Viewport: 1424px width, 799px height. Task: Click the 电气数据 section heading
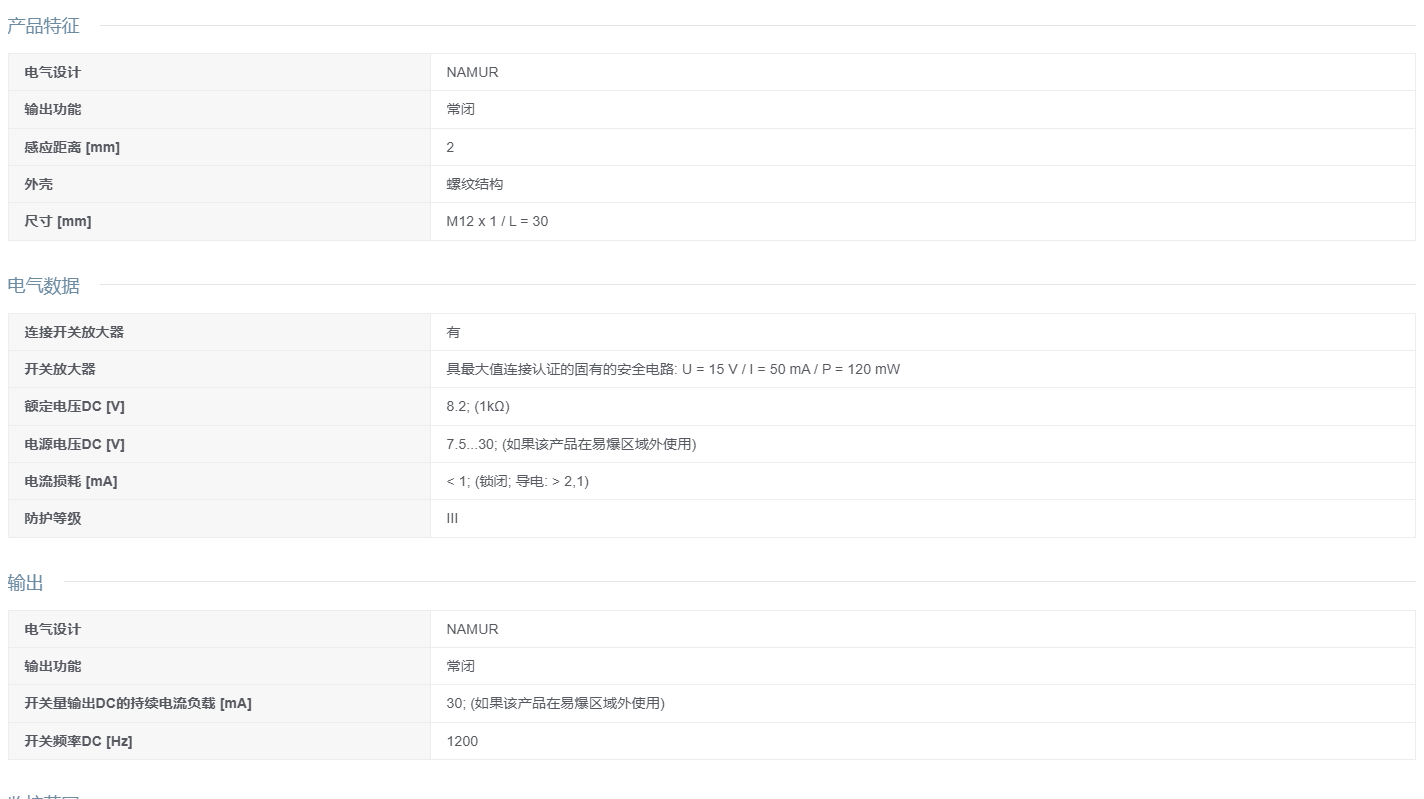coord(43,286)
